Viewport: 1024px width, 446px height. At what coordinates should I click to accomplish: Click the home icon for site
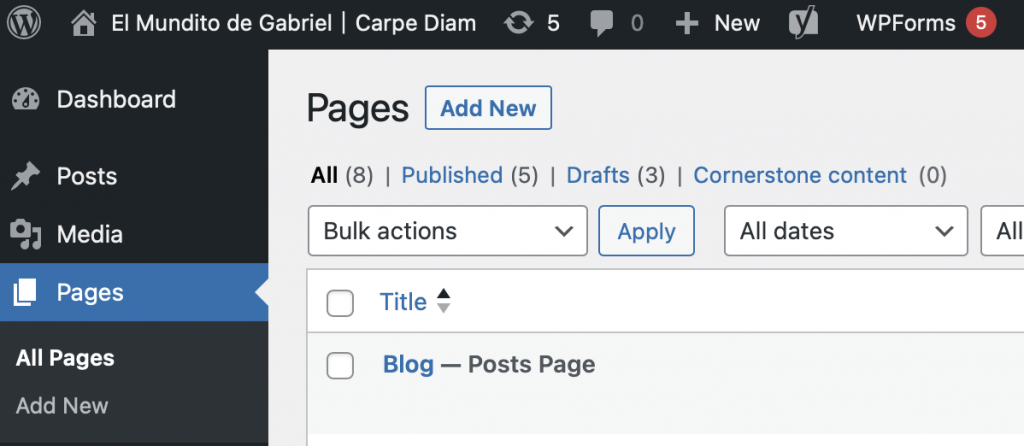tap(85, 23)
